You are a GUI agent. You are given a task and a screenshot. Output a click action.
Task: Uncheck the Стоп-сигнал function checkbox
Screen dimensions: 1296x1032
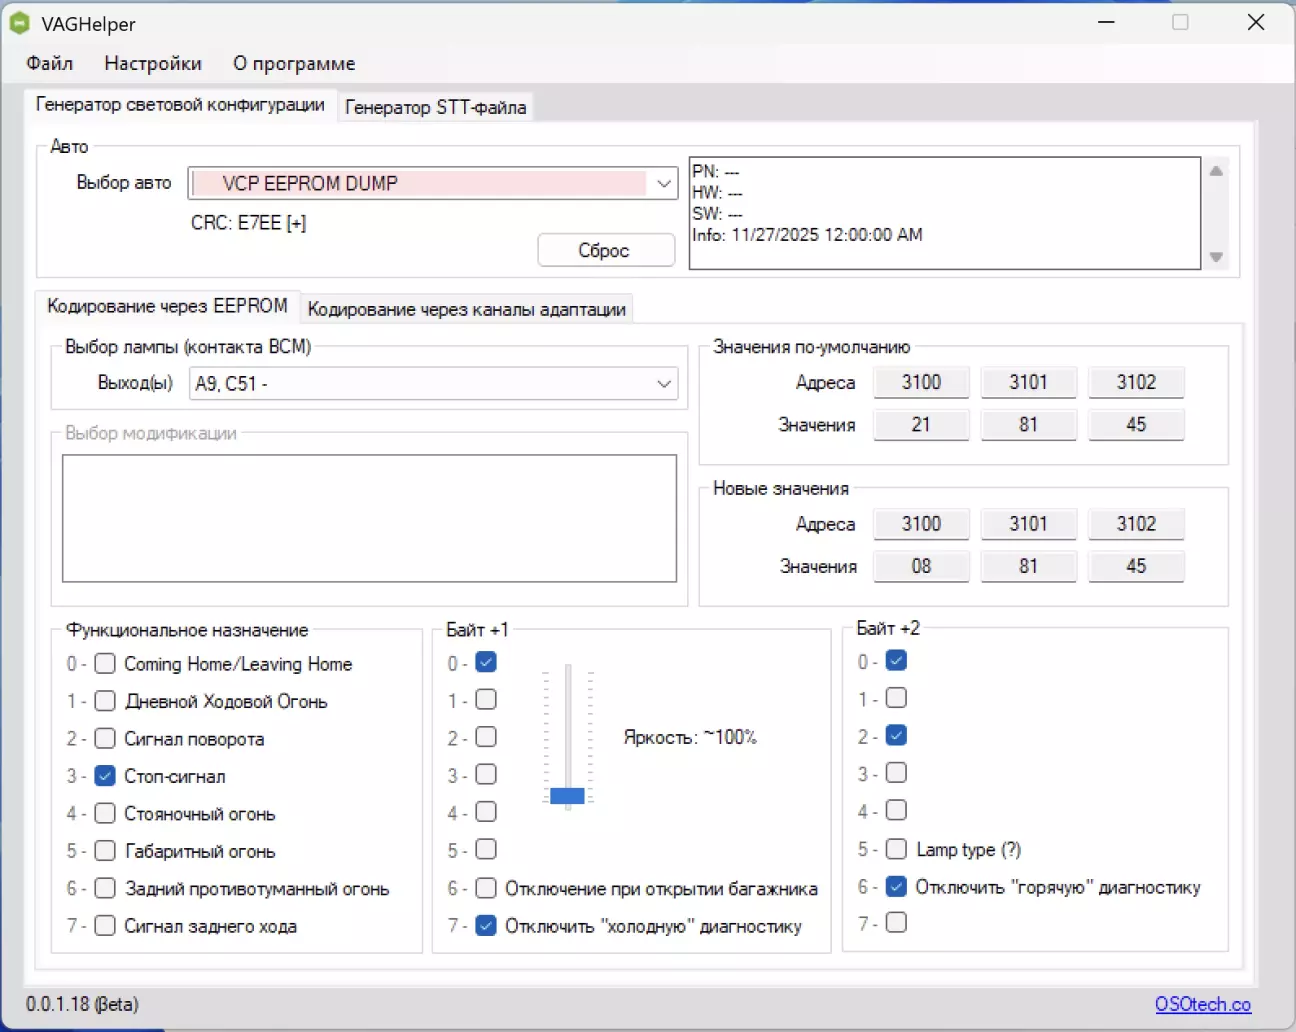(105, 776)
